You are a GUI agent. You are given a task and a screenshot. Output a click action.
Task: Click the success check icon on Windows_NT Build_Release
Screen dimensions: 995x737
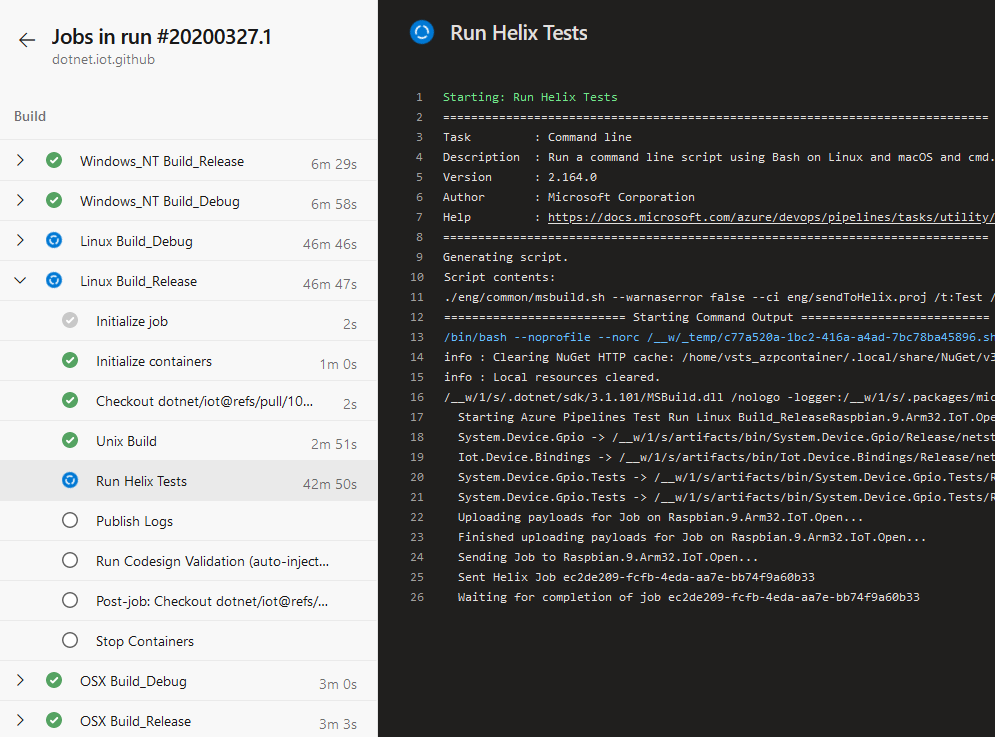tap(53, 160)
